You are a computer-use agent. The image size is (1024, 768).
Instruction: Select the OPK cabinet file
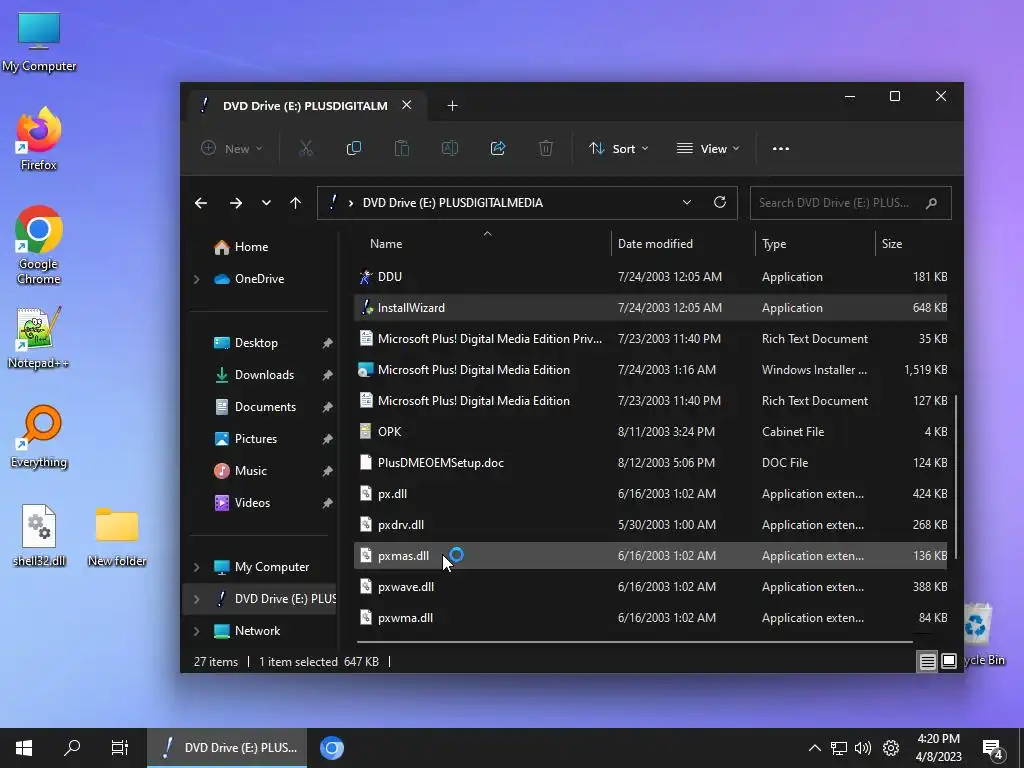coord(650,432)
